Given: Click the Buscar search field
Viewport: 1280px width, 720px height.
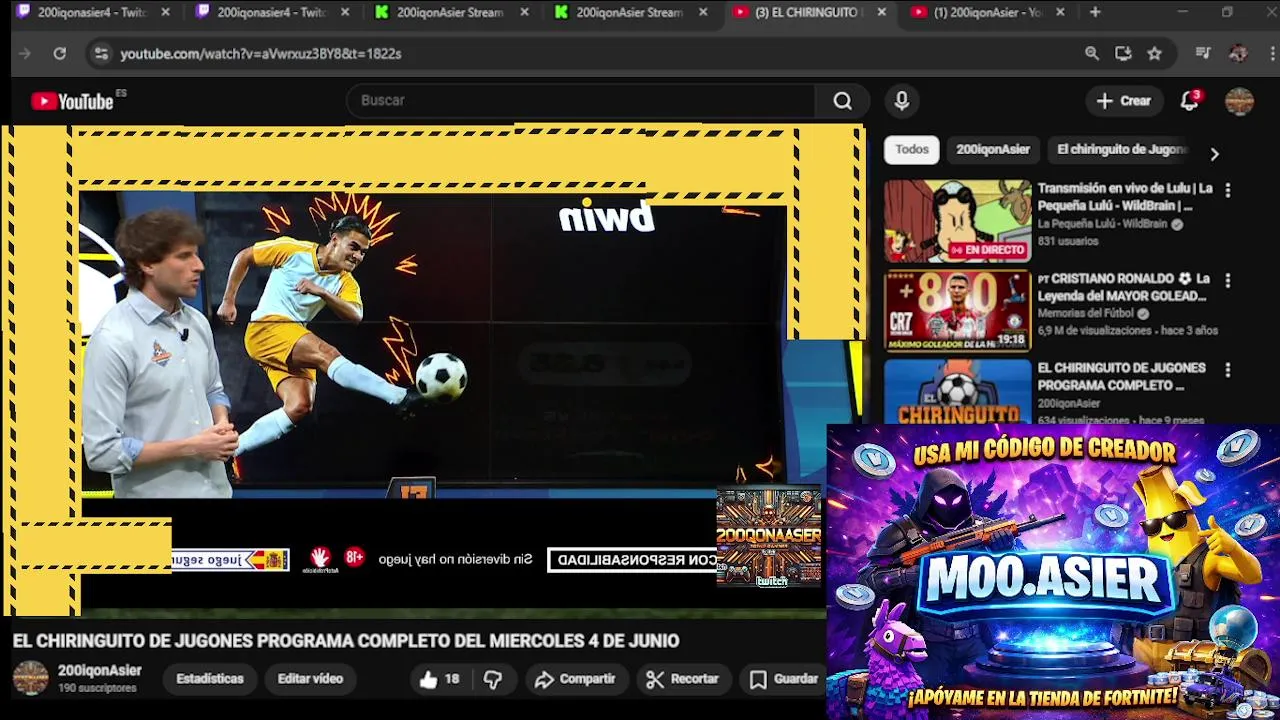Looking at the screenshot, I should click(x=580, y=101).
